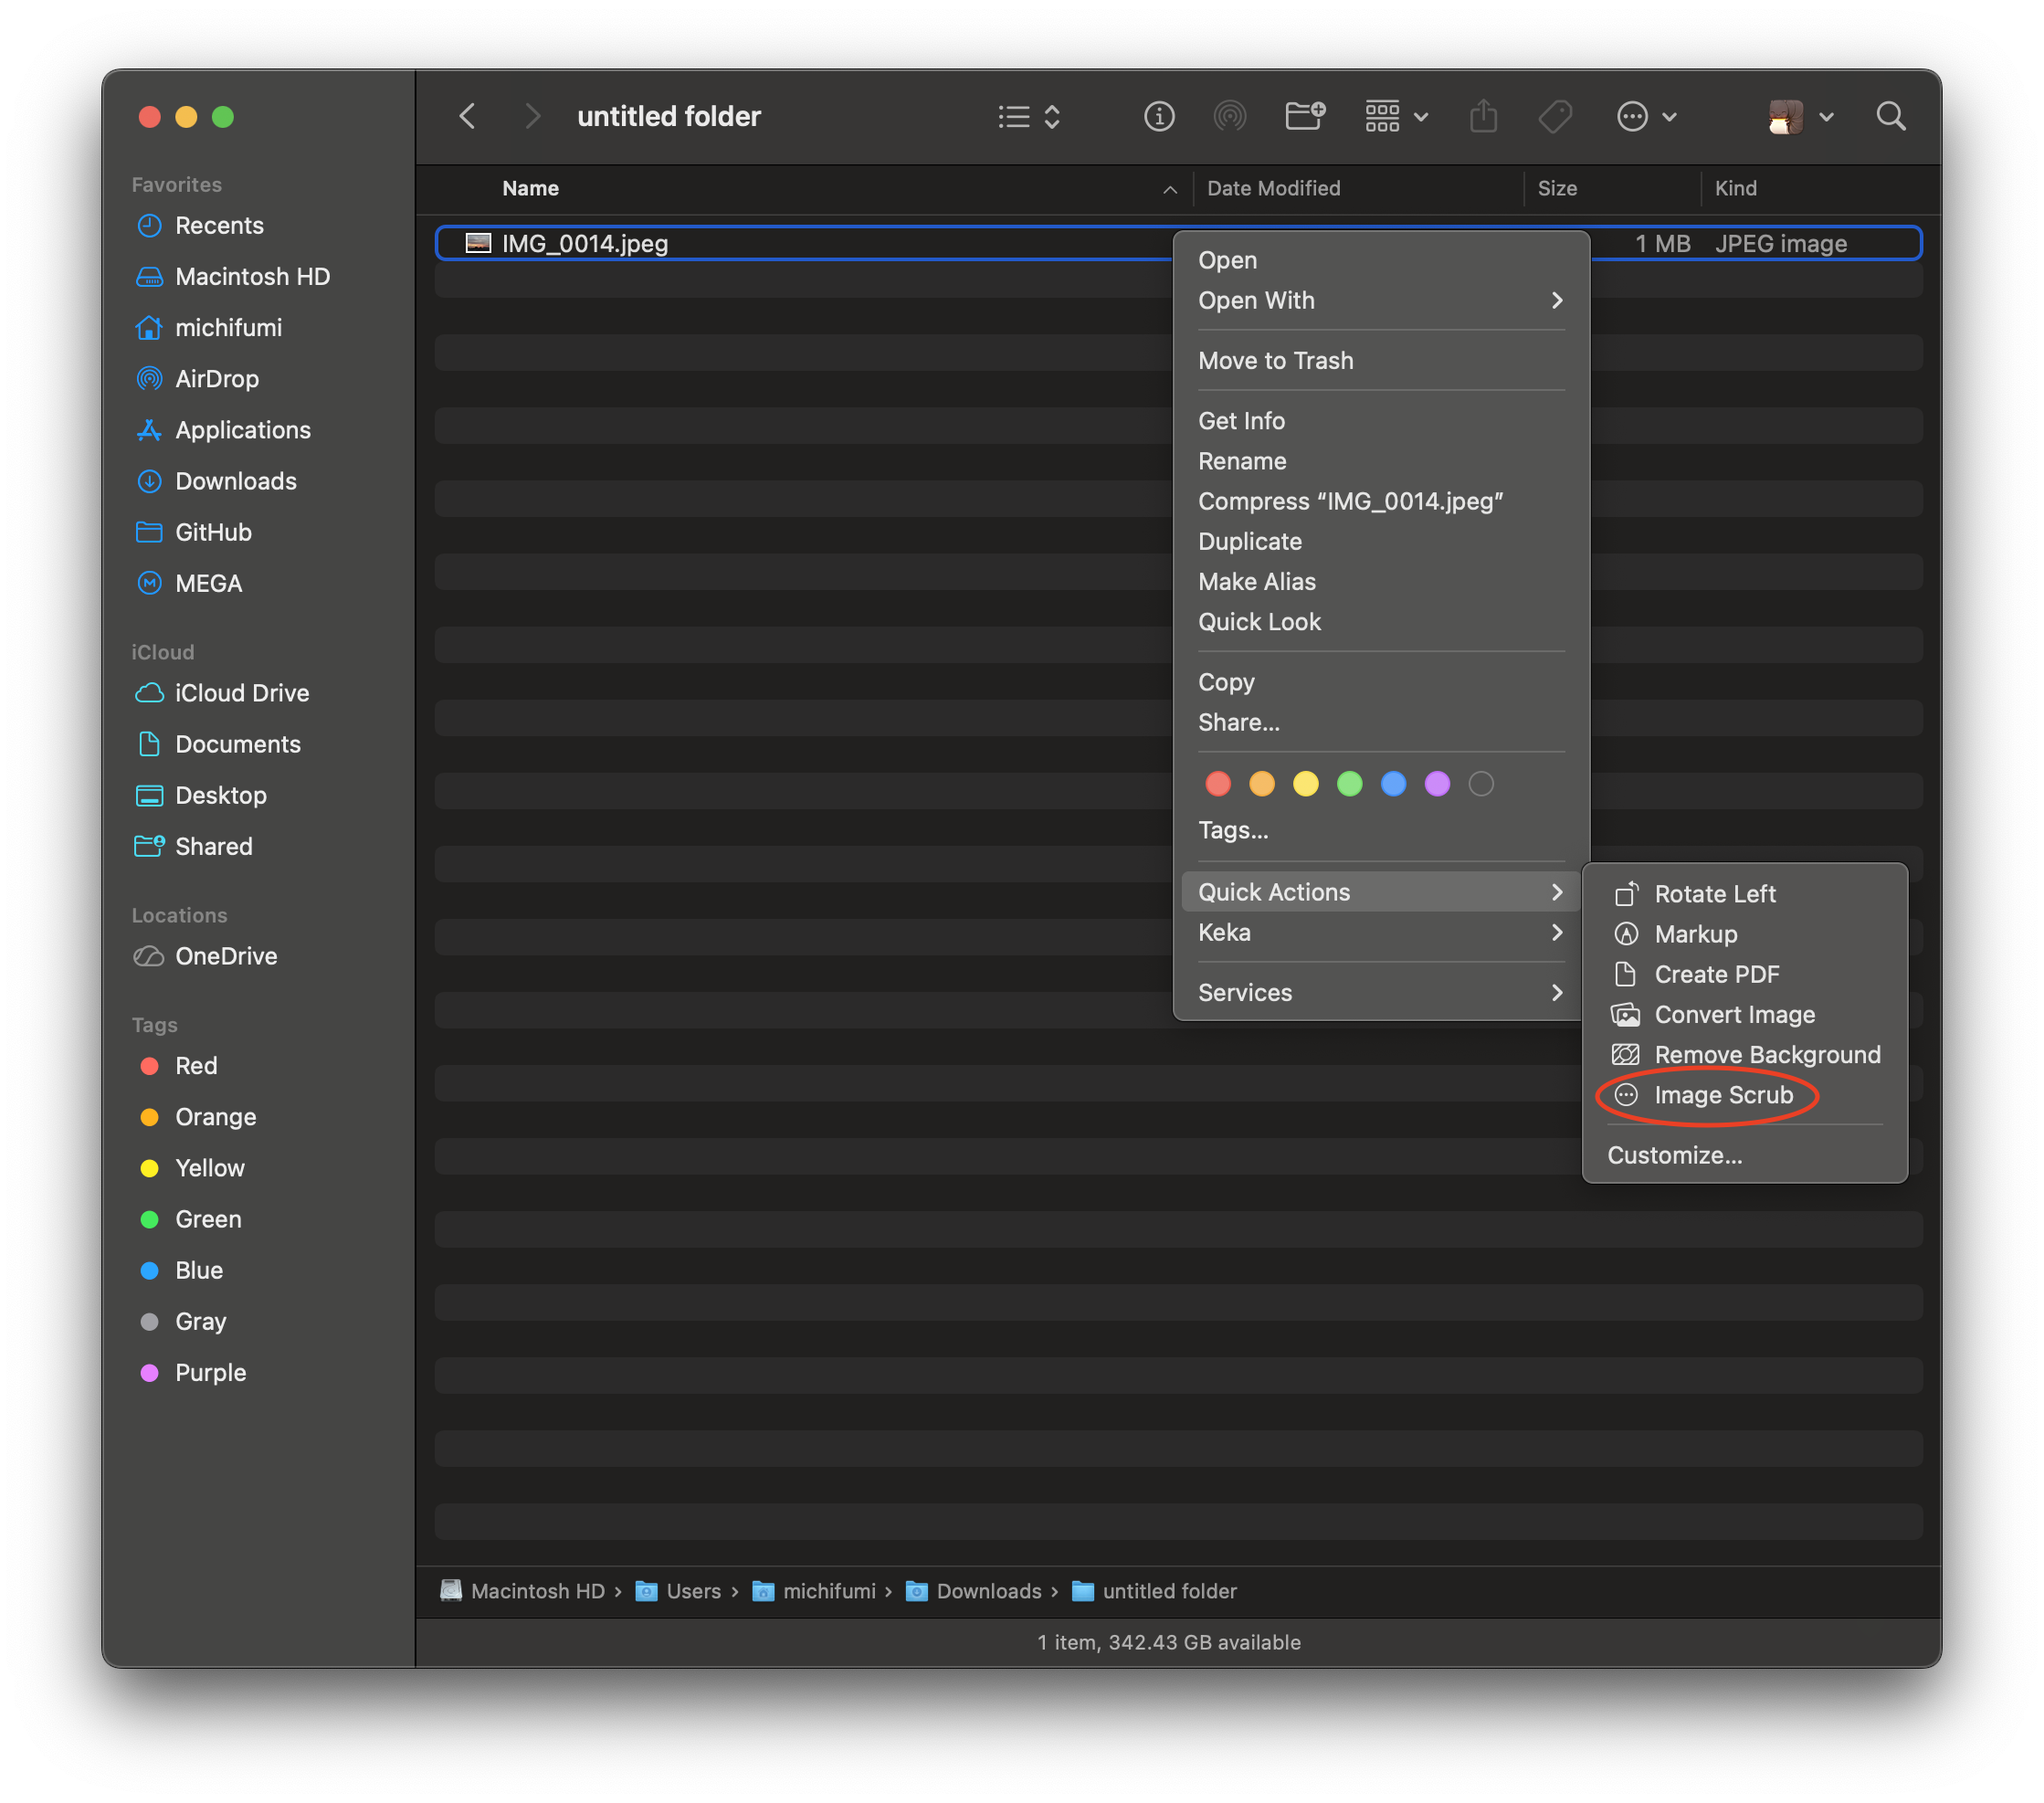This screenshot has height=1803, width=2044.
Task: Click Customize… in Quick Actions submenu
Action: [x=1674, y=1155]
